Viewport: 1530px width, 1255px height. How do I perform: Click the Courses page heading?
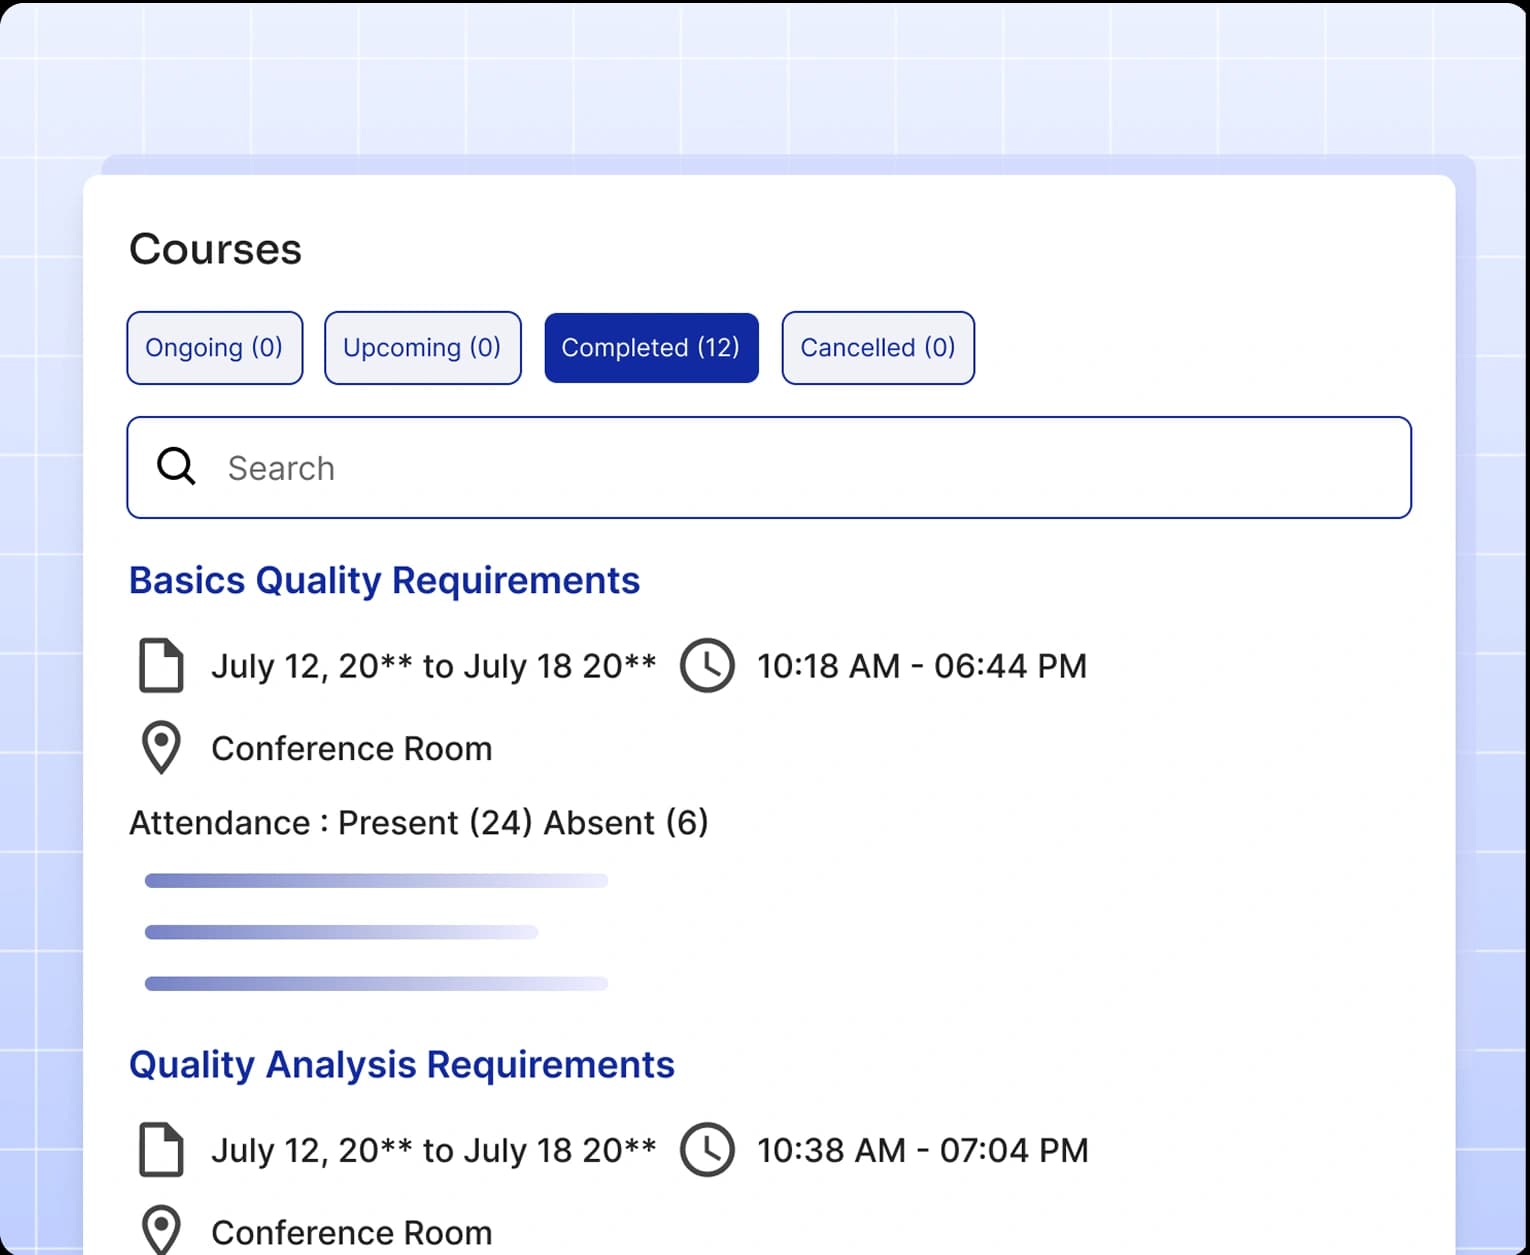coord(215,249)
